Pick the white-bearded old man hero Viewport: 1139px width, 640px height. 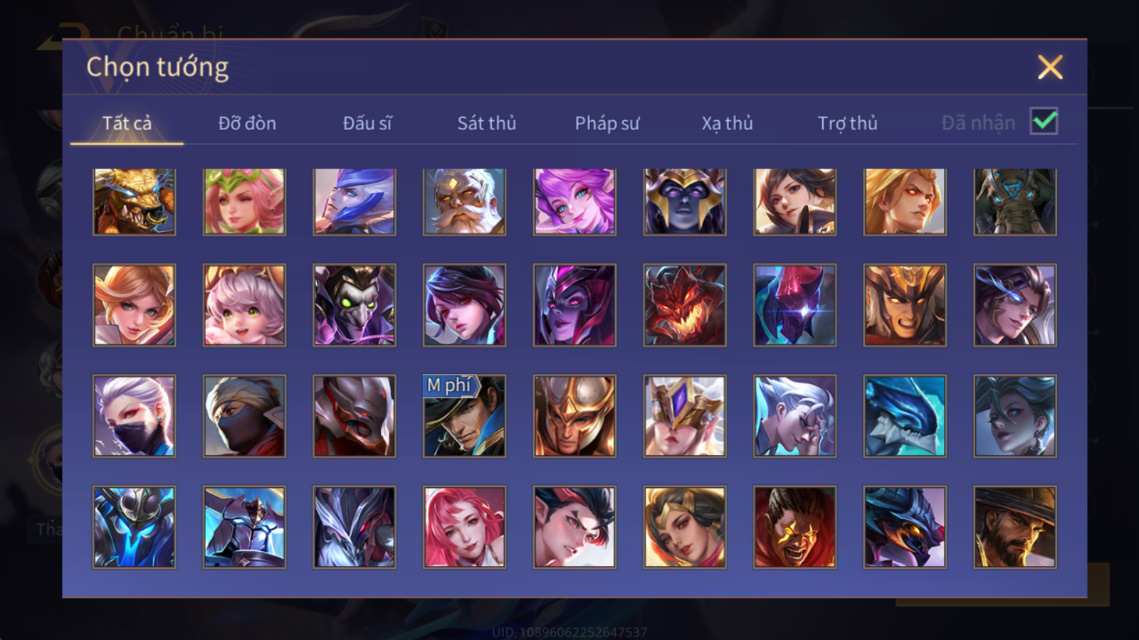(x=464, y=201)
